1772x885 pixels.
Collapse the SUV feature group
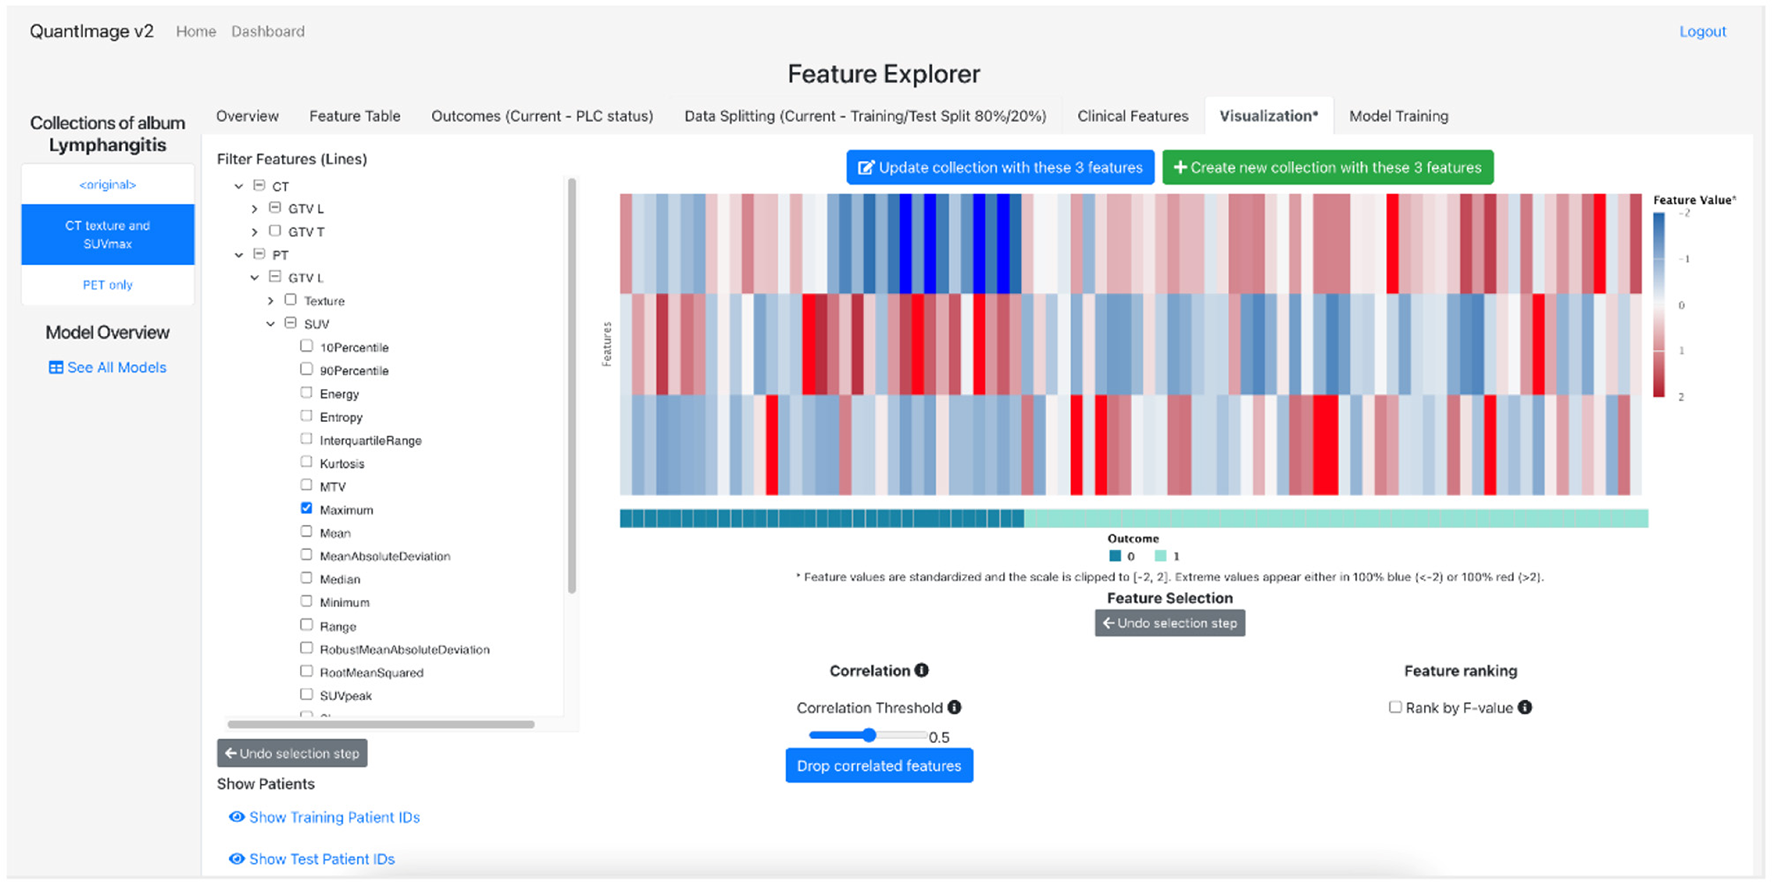tap(271, 324)
